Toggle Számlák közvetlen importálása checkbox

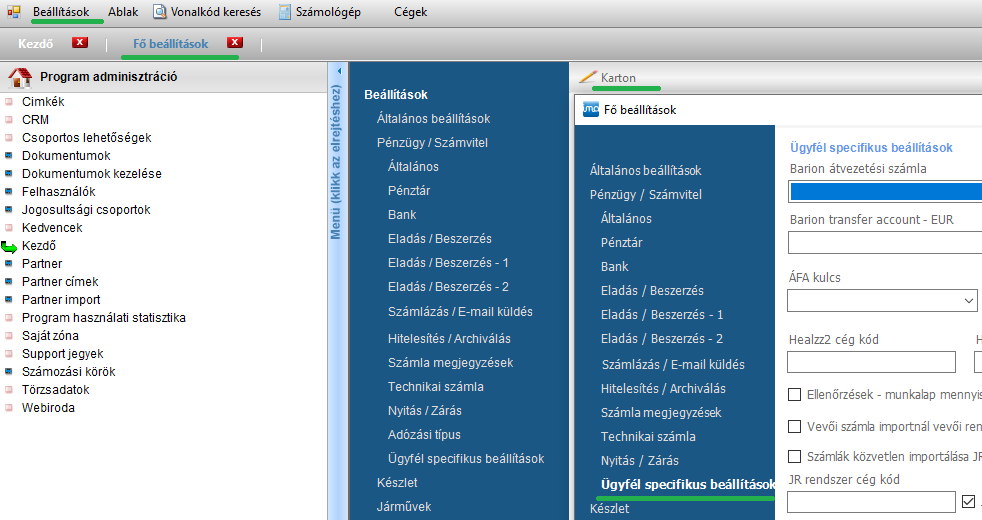tap(795, 457)
